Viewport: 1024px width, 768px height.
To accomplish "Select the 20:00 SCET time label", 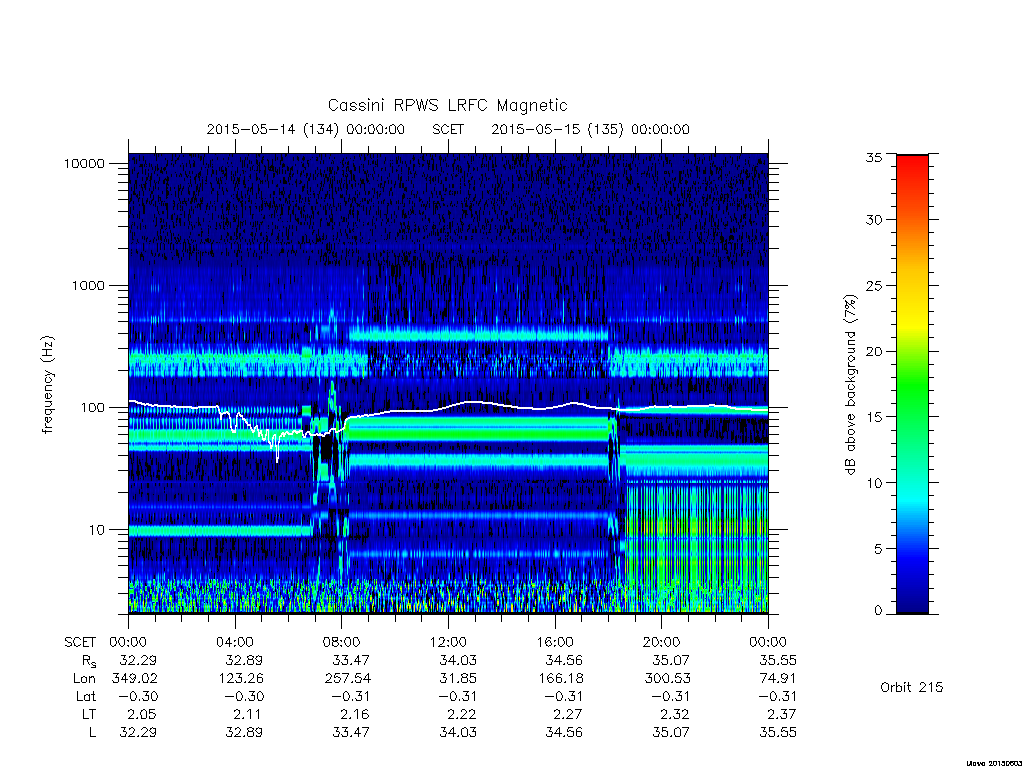I will (x=661, y=642).
